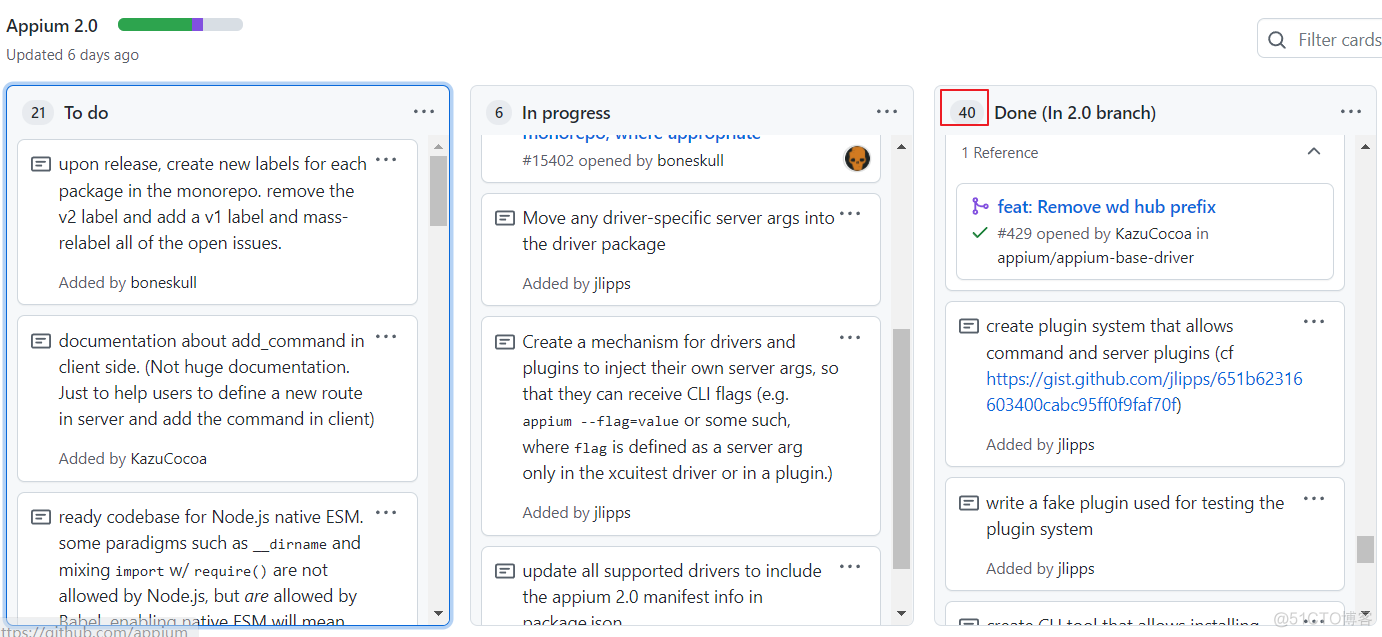This screenshot has width=1382, height=637.
Task: Open the Done column options menu
Action: [1351, 111]
